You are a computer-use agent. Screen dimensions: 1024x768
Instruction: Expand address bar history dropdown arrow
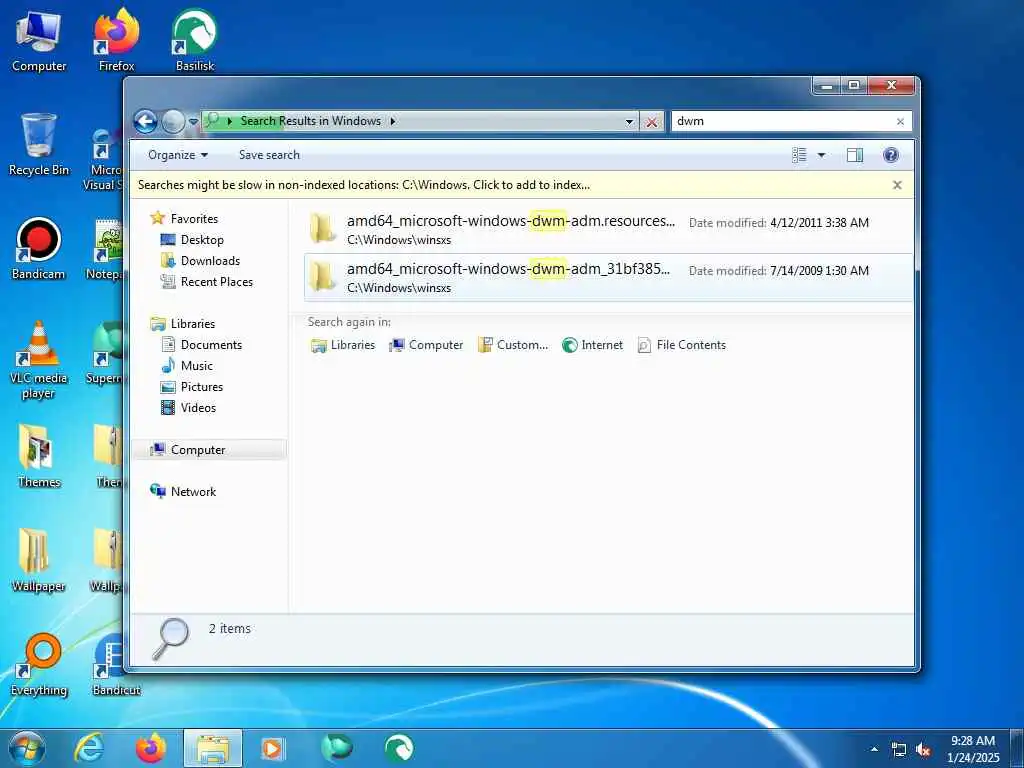629,121
